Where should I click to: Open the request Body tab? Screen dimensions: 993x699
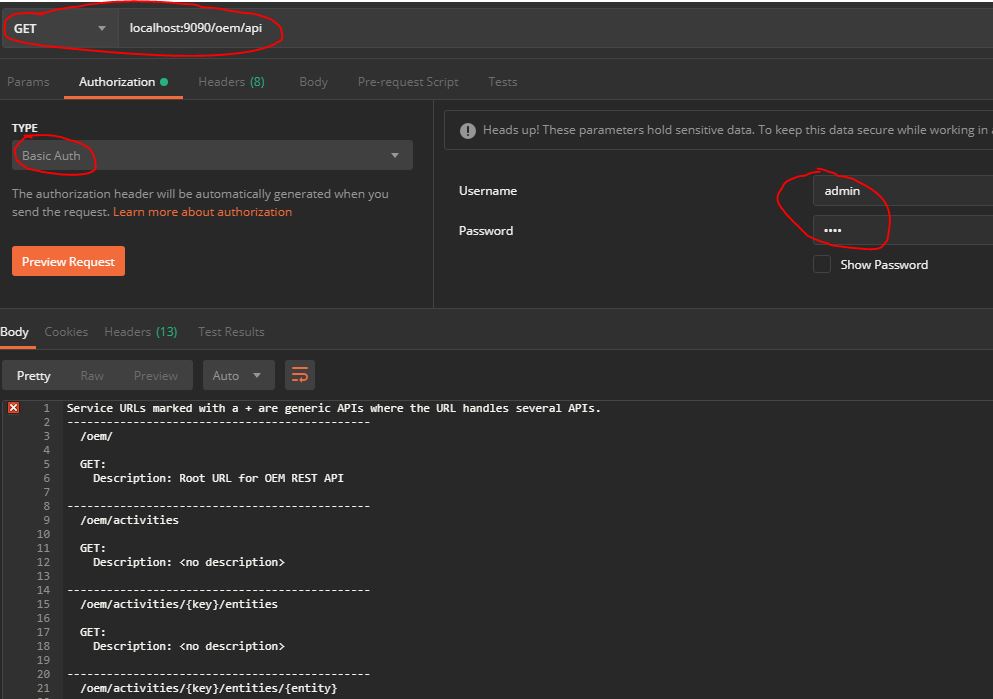(313, 82)
